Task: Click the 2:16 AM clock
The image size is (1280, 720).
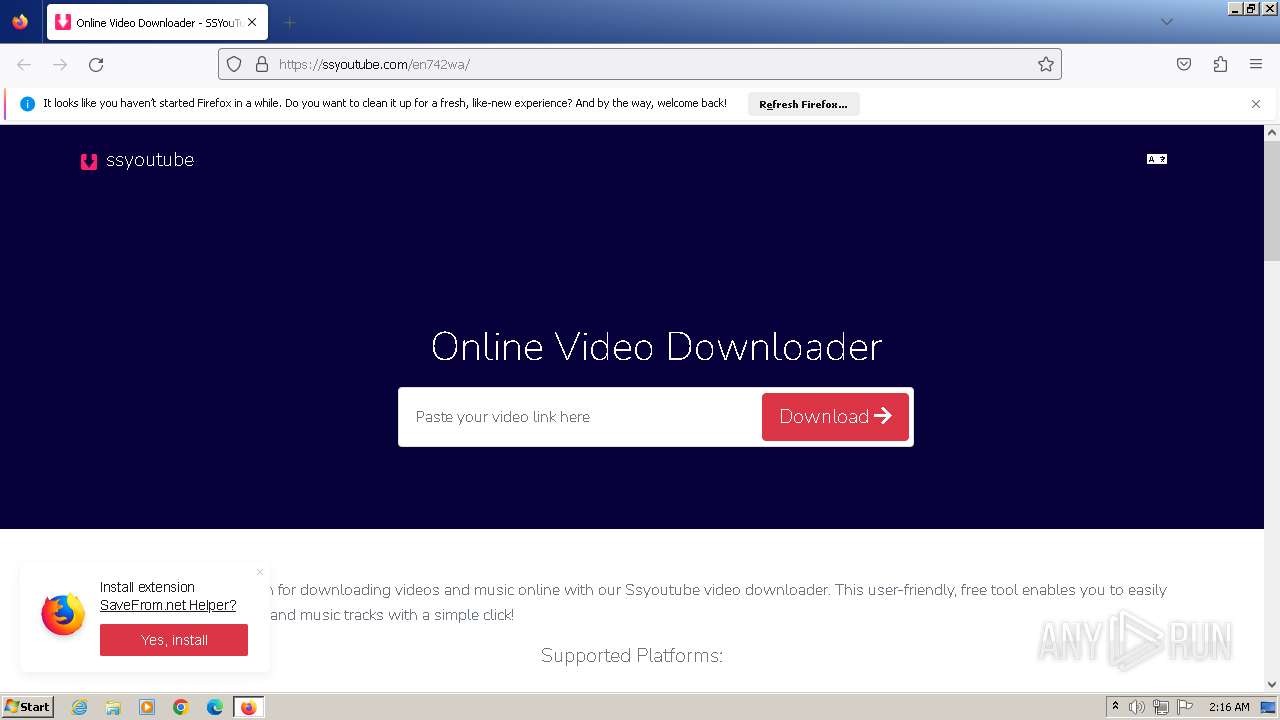Action: 1228,707
